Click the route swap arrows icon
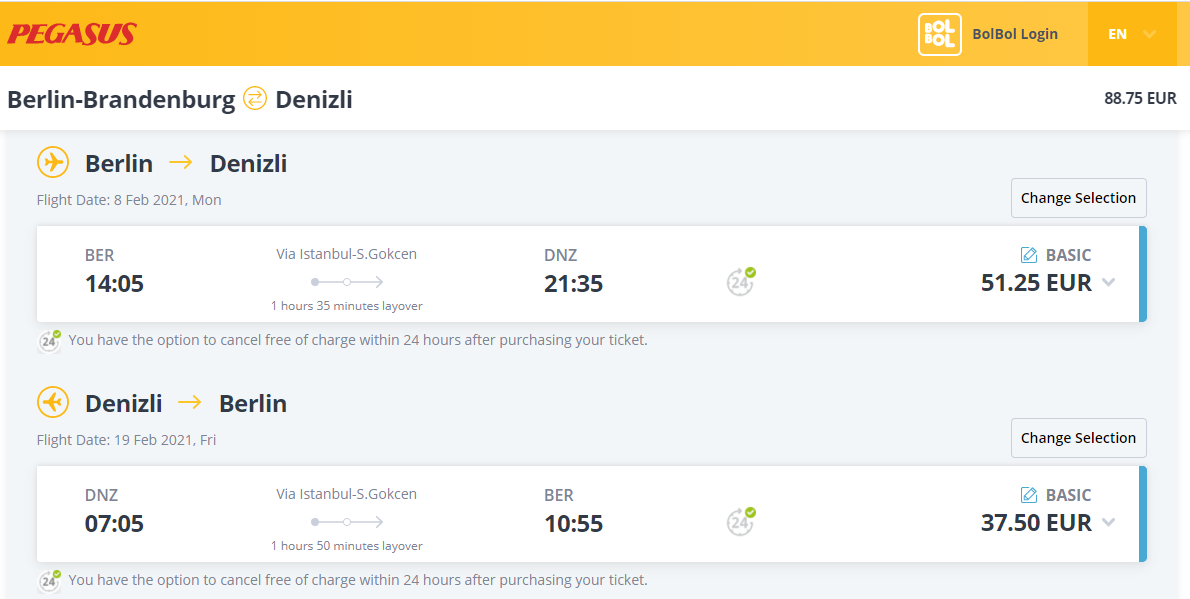 pyautogui.click(x=255, y=99)
